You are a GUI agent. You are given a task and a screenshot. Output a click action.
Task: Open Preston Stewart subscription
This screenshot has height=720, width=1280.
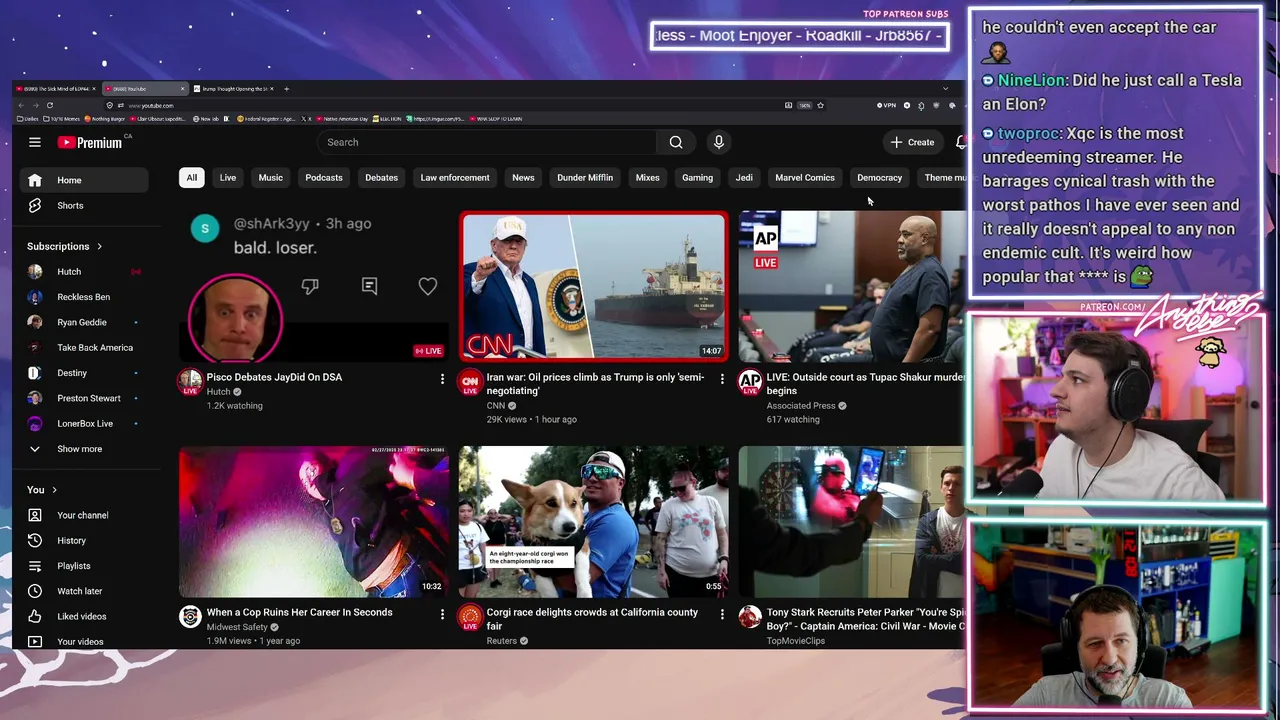[84, 398]
